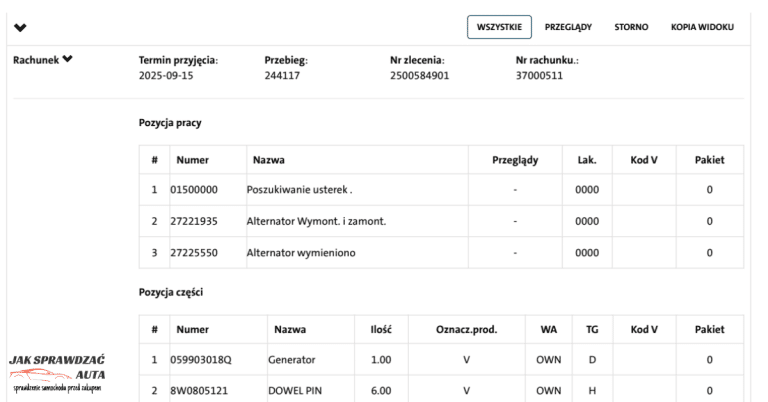Click invoice number 37000511
The height and width of the screenshot is (402, 768).
[539, 75]
